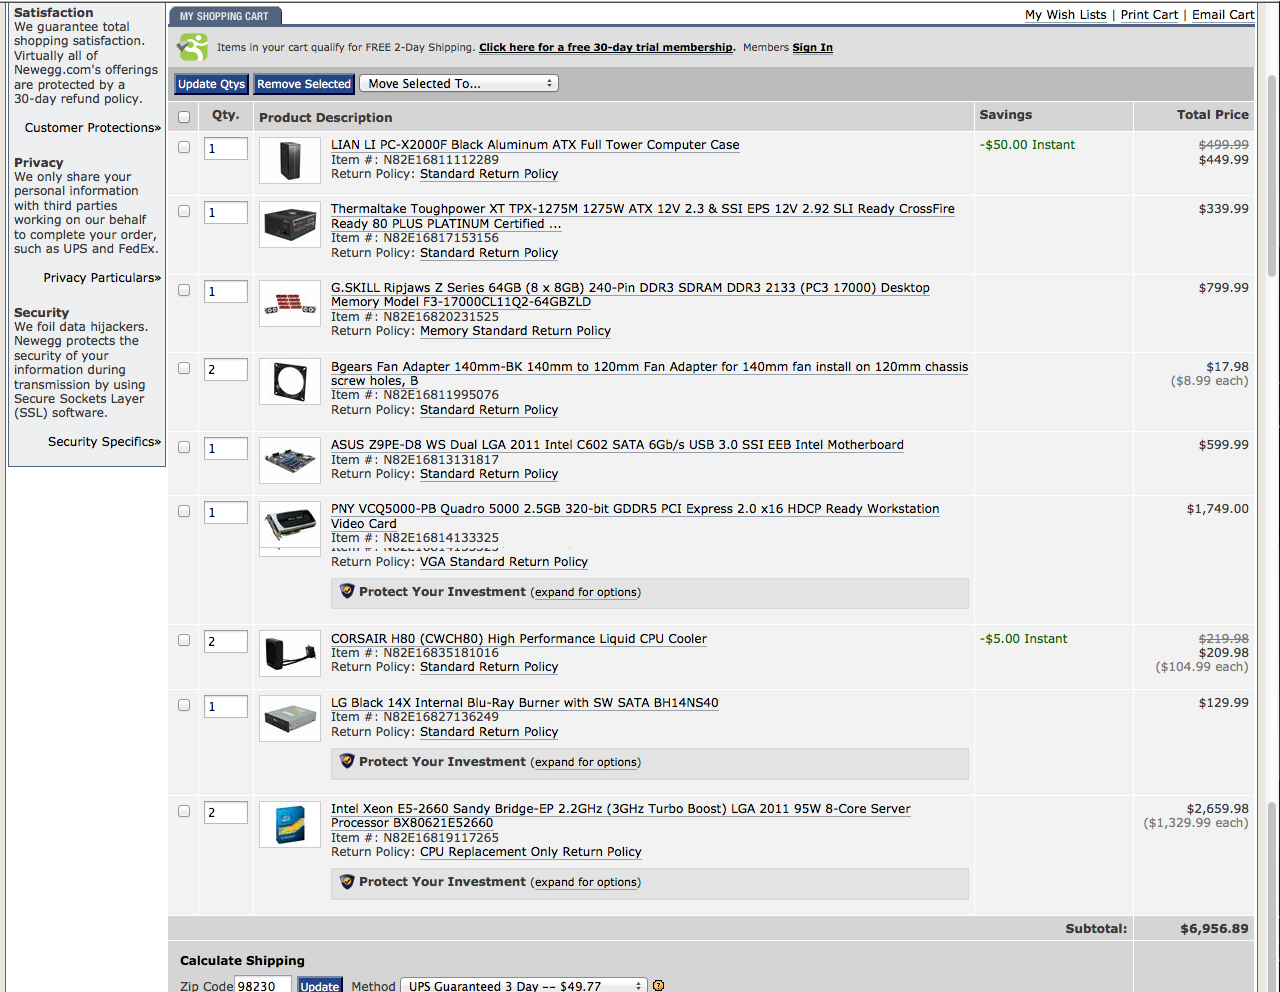Click the Update zip code button
Screen dimensions: 1280x992
point(320,986)
